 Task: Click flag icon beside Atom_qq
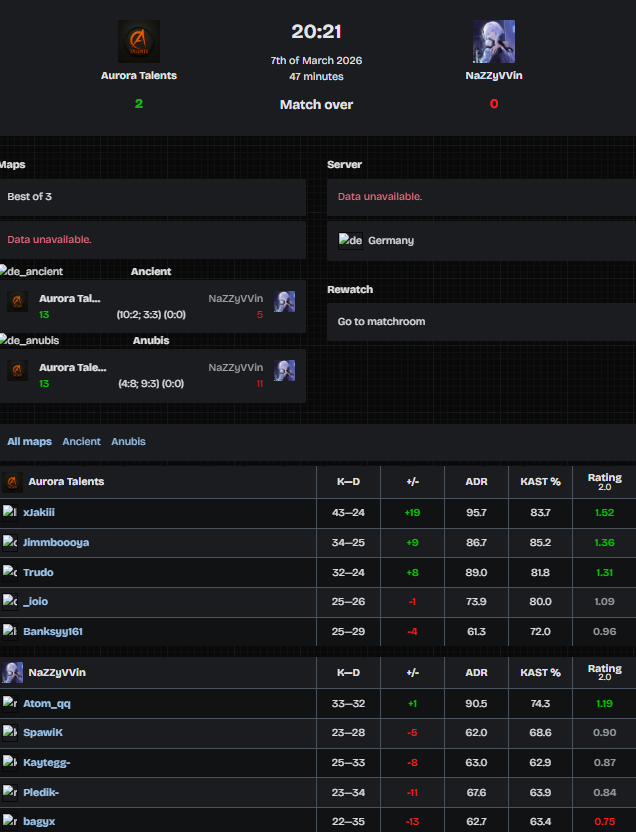[10, 703]
